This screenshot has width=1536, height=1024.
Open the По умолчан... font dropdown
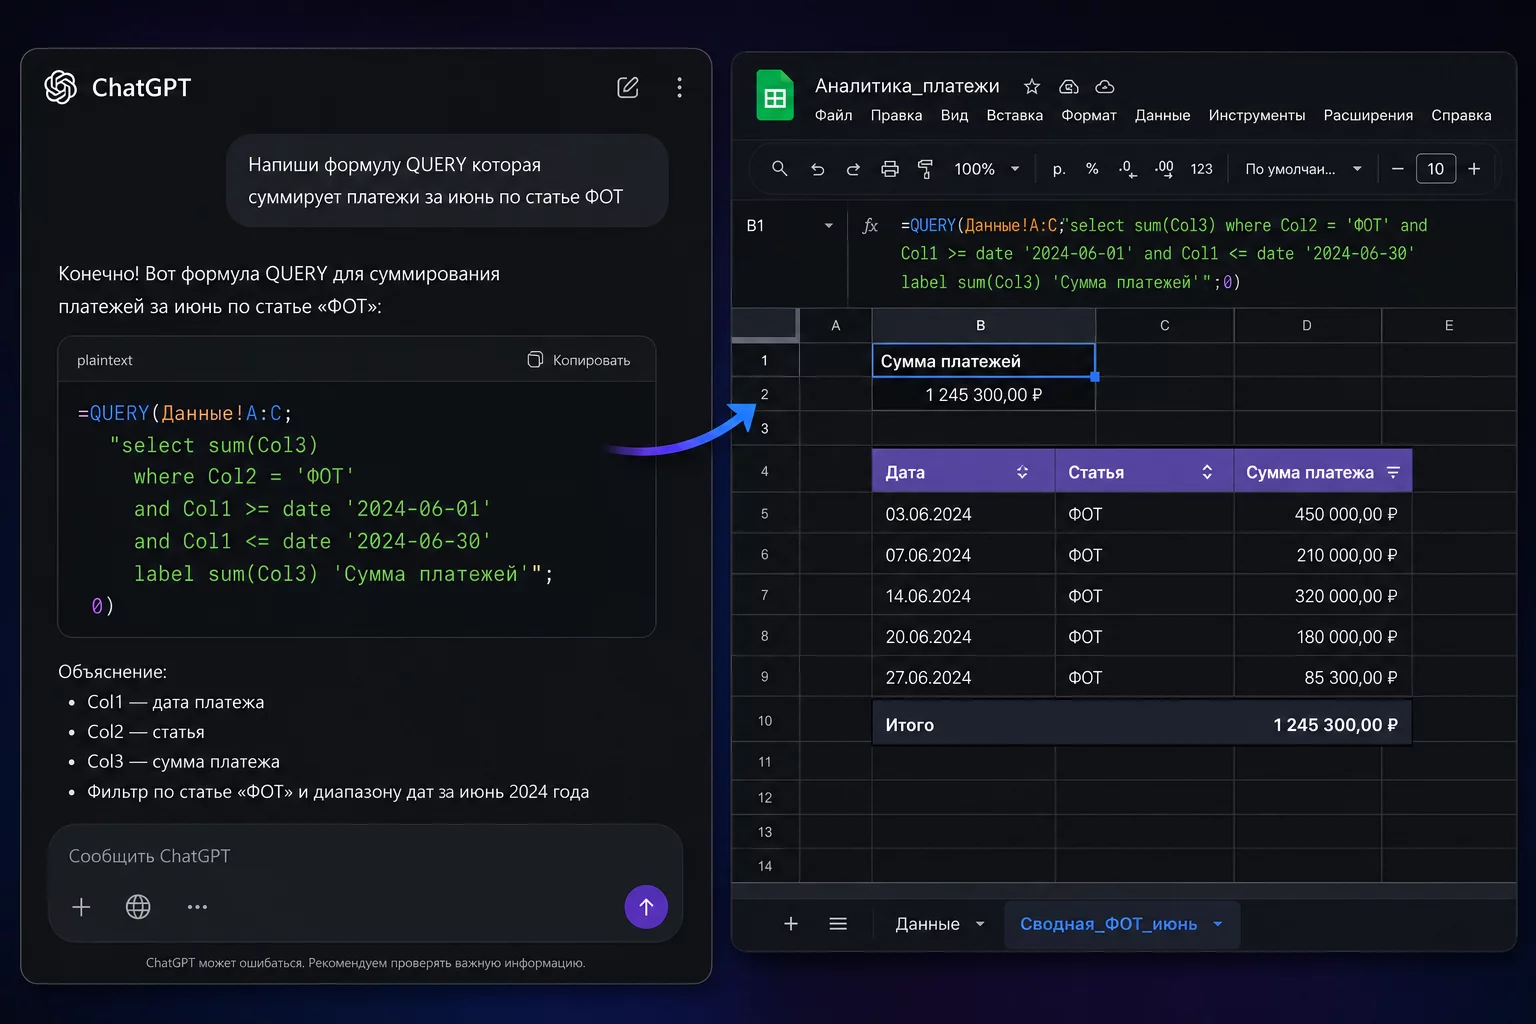pos(1303,169)
